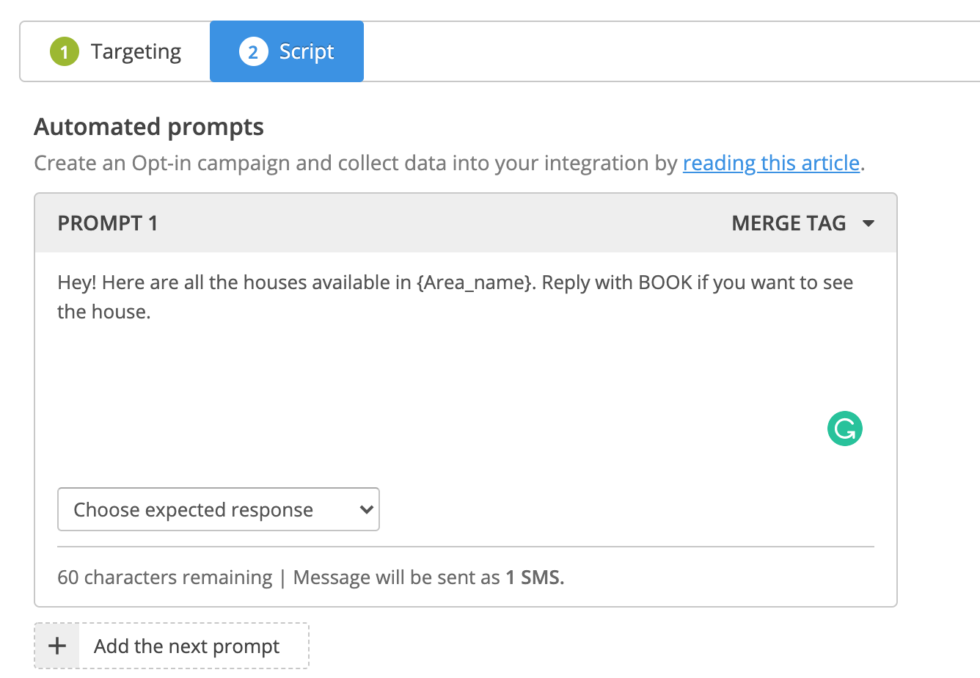
Task: Click the MERGE TAG disclosure arrow
Action: (868, 223)
